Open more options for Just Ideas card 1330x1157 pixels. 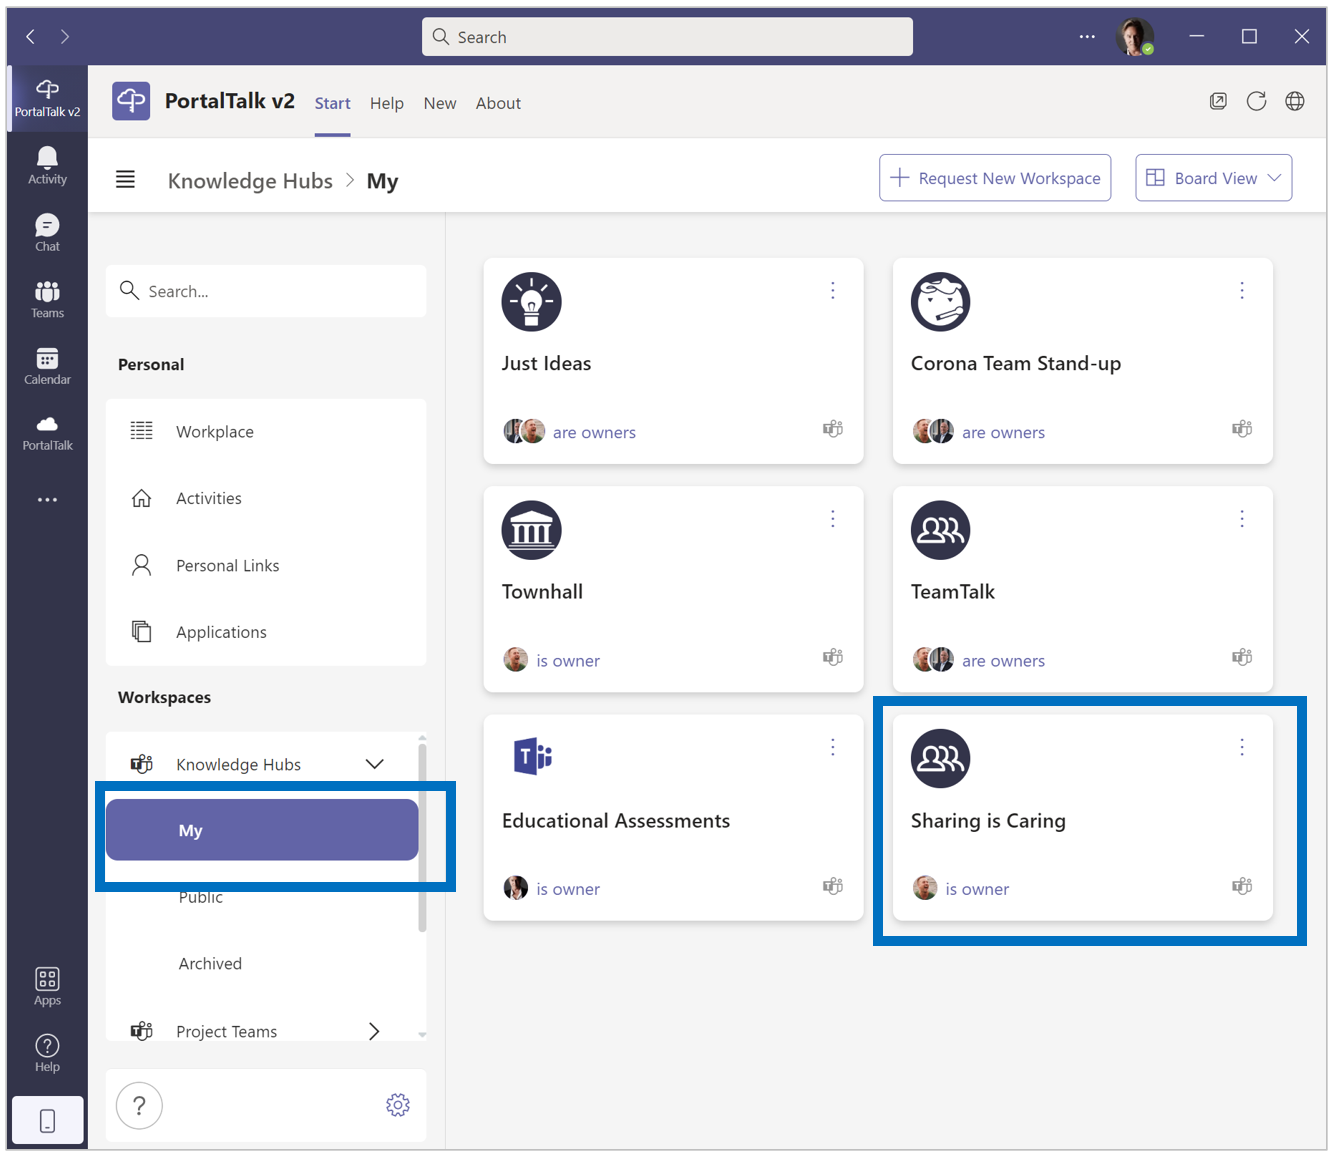(833, 290)
